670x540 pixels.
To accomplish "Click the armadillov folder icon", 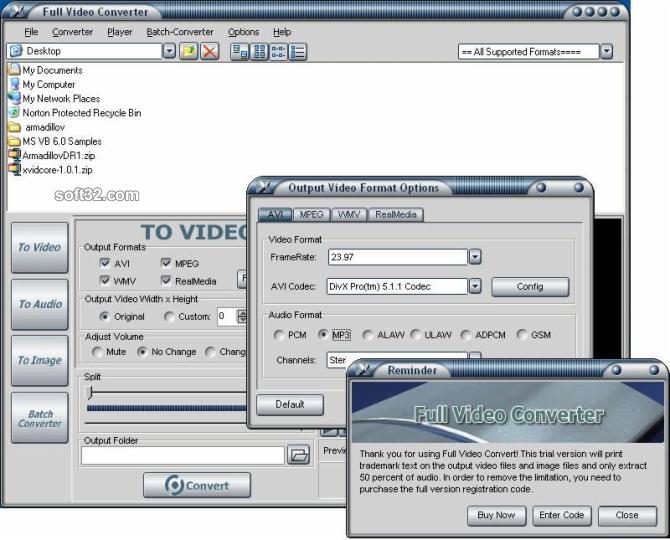I will point(15,127).
